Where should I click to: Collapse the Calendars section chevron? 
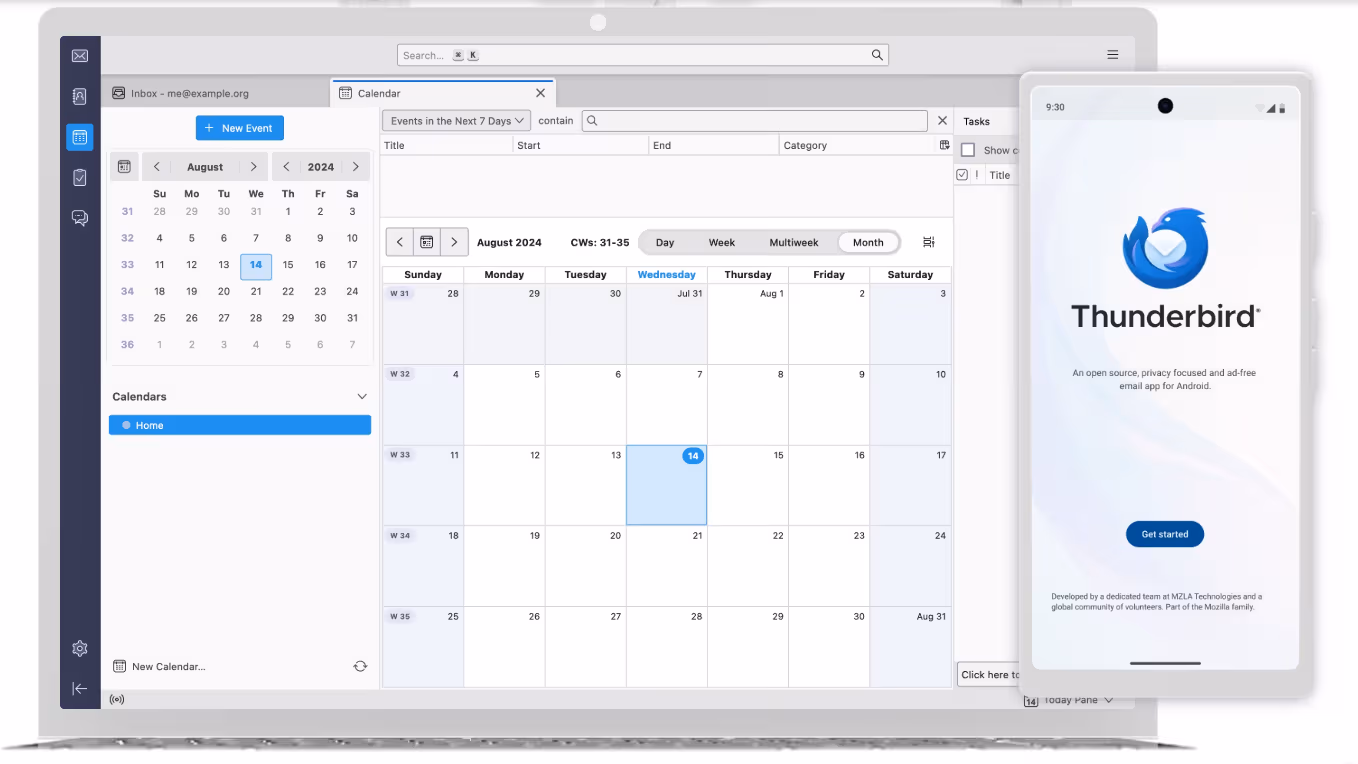tap(362, 397)
